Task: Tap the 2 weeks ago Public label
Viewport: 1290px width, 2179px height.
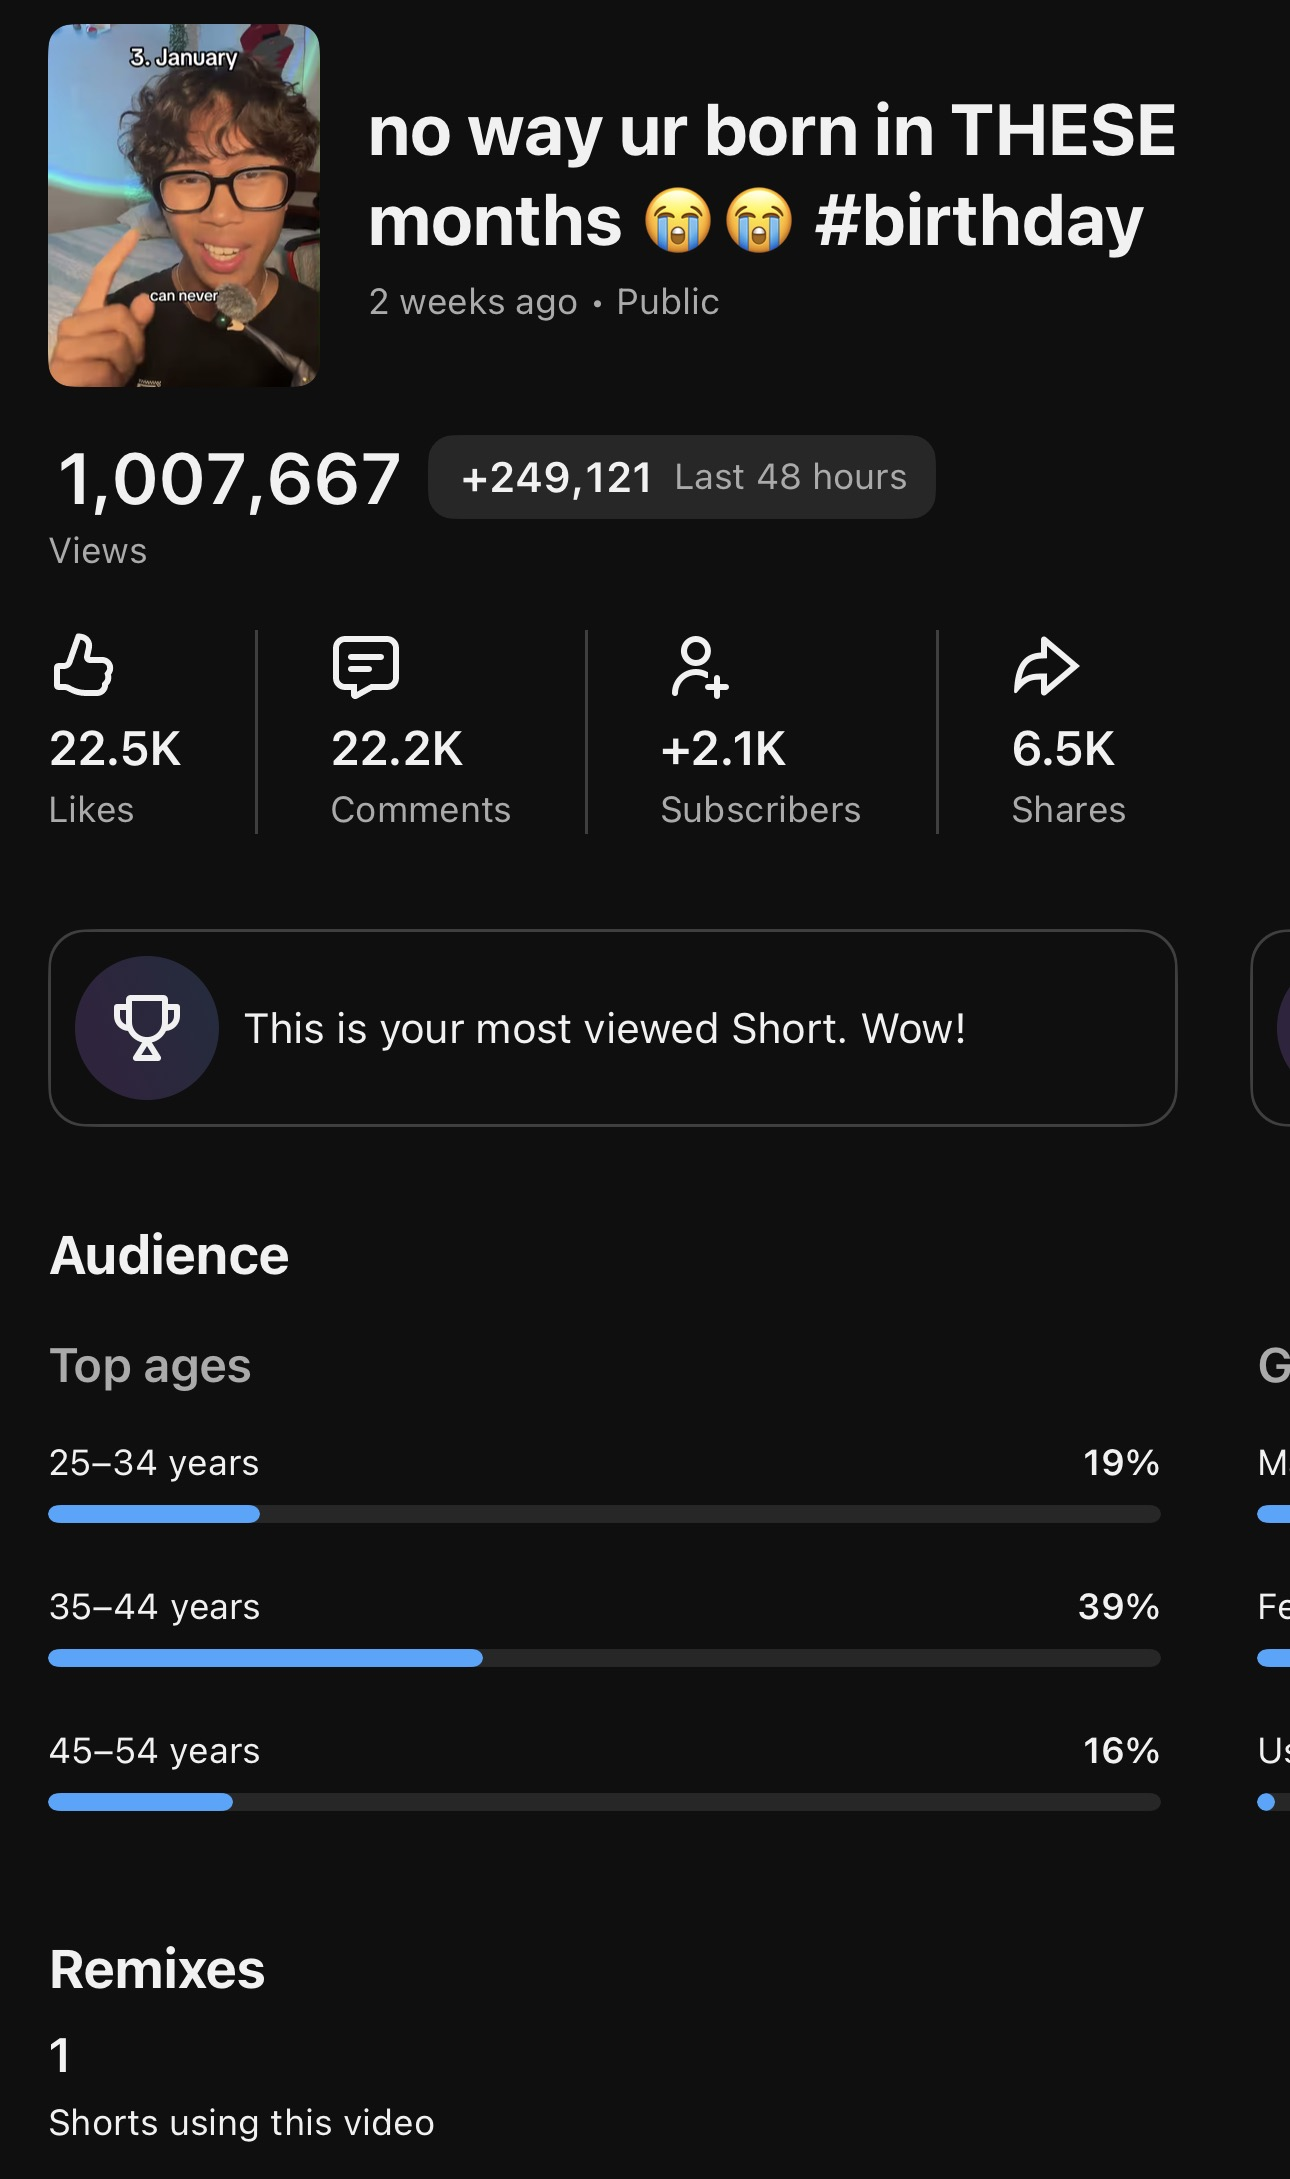Action: (544, 301)
